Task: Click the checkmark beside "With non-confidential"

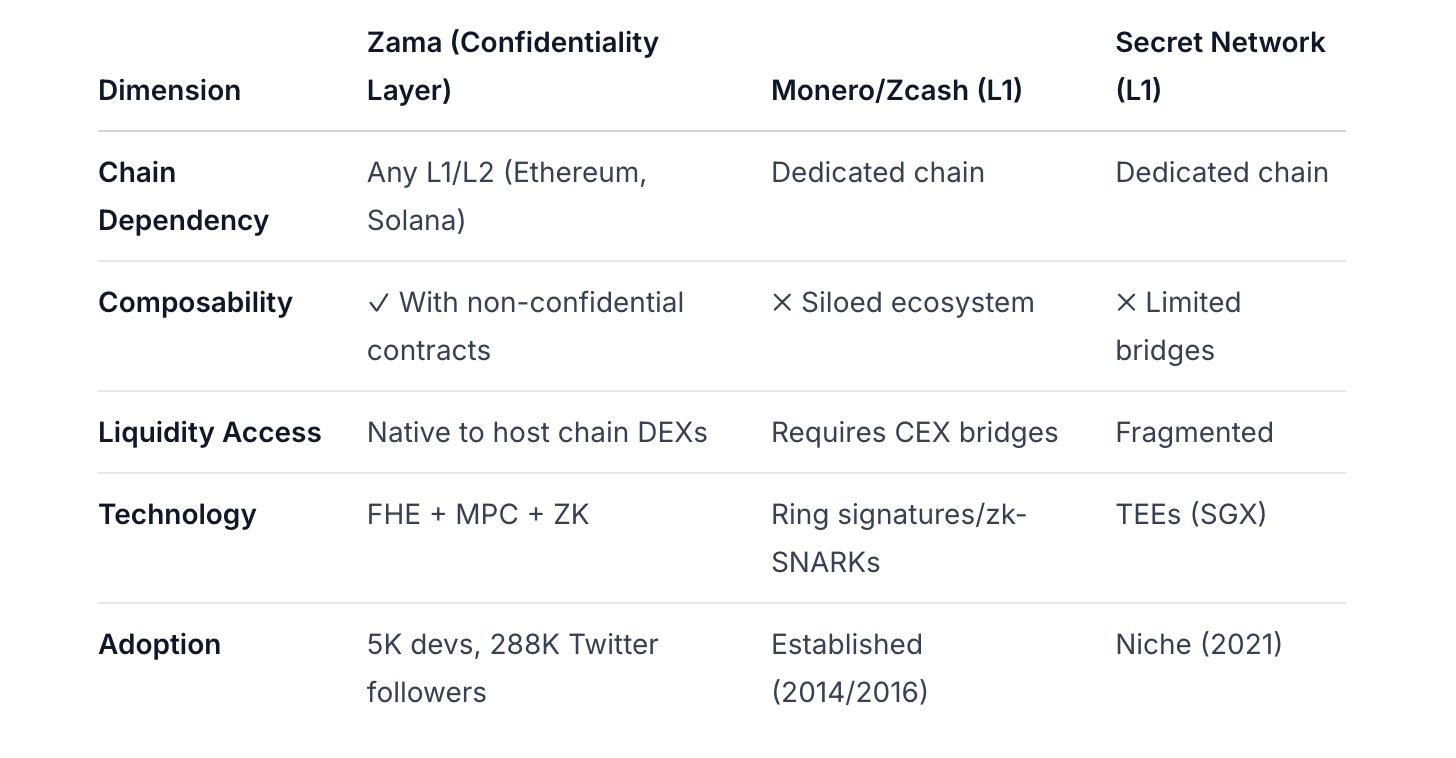Action: [x=378, y=303]
